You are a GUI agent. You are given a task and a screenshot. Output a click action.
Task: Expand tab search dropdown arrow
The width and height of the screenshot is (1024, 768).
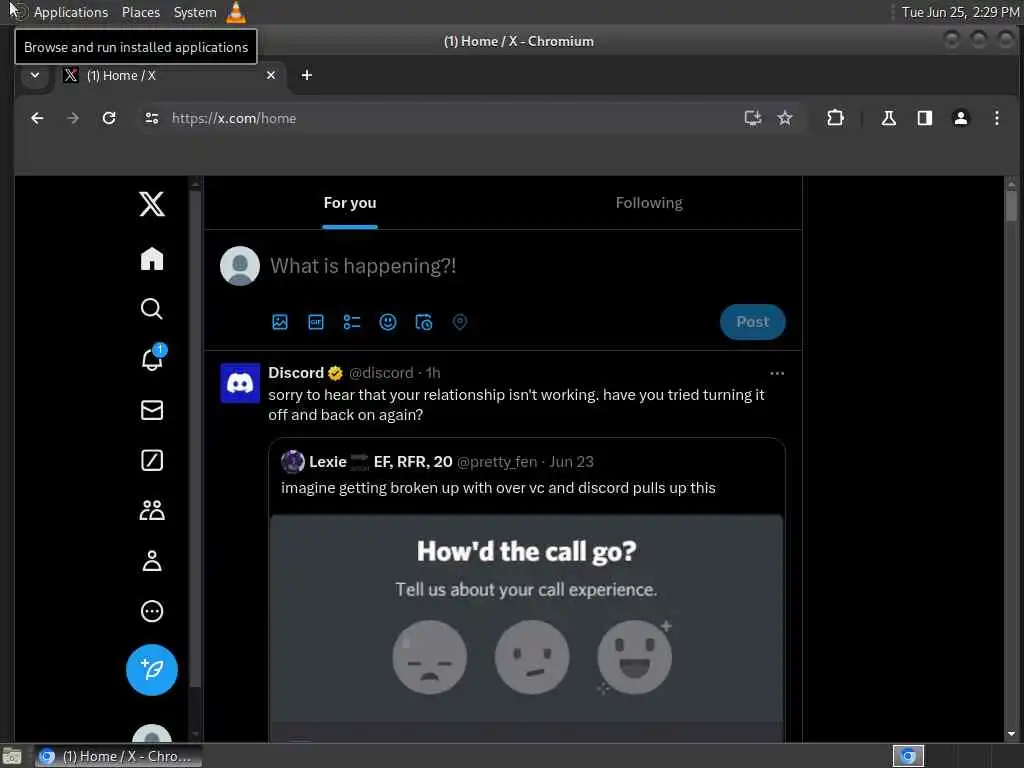[x=35, y=75]
